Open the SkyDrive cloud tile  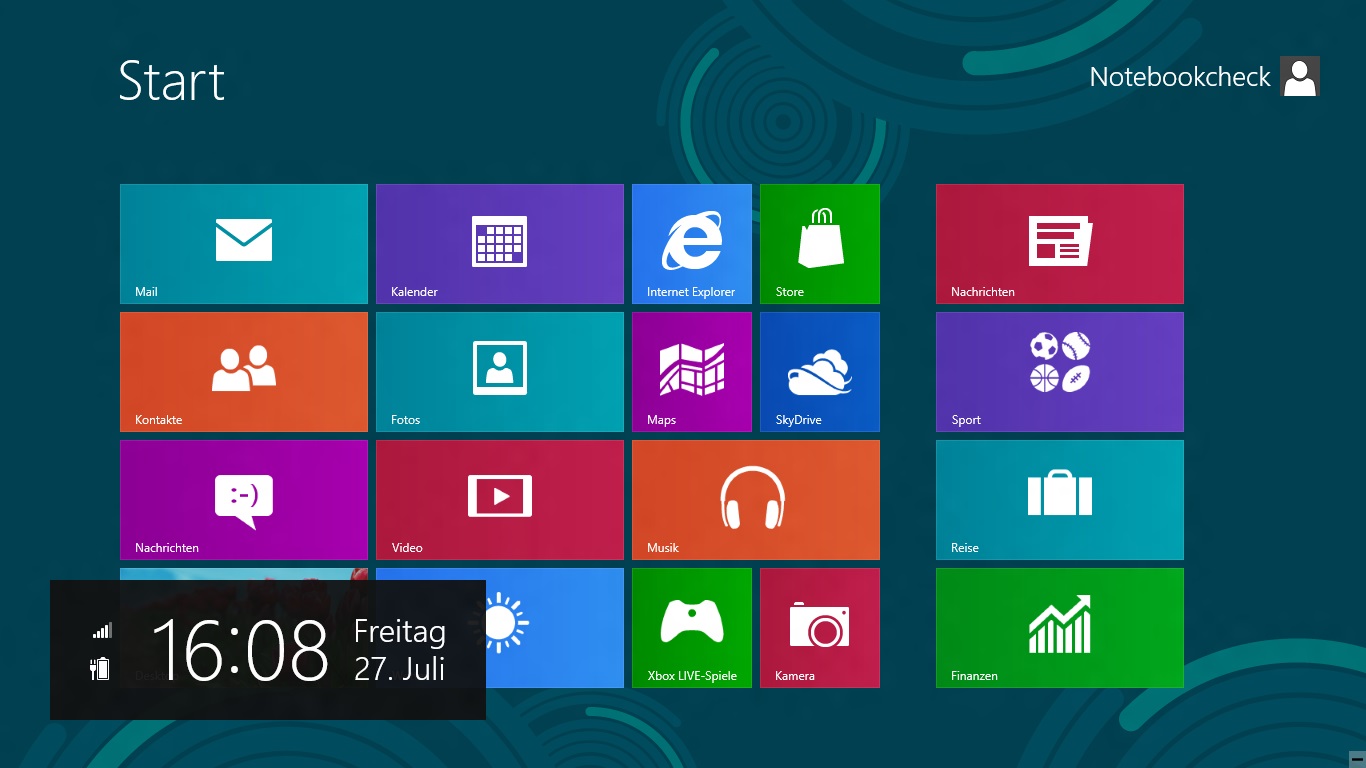820,372
